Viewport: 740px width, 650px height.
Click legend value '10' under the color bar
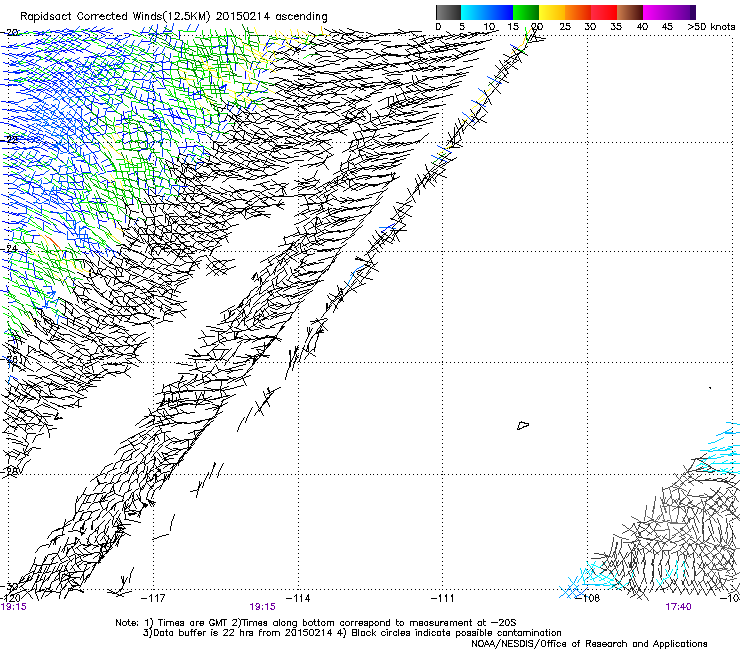489,27
